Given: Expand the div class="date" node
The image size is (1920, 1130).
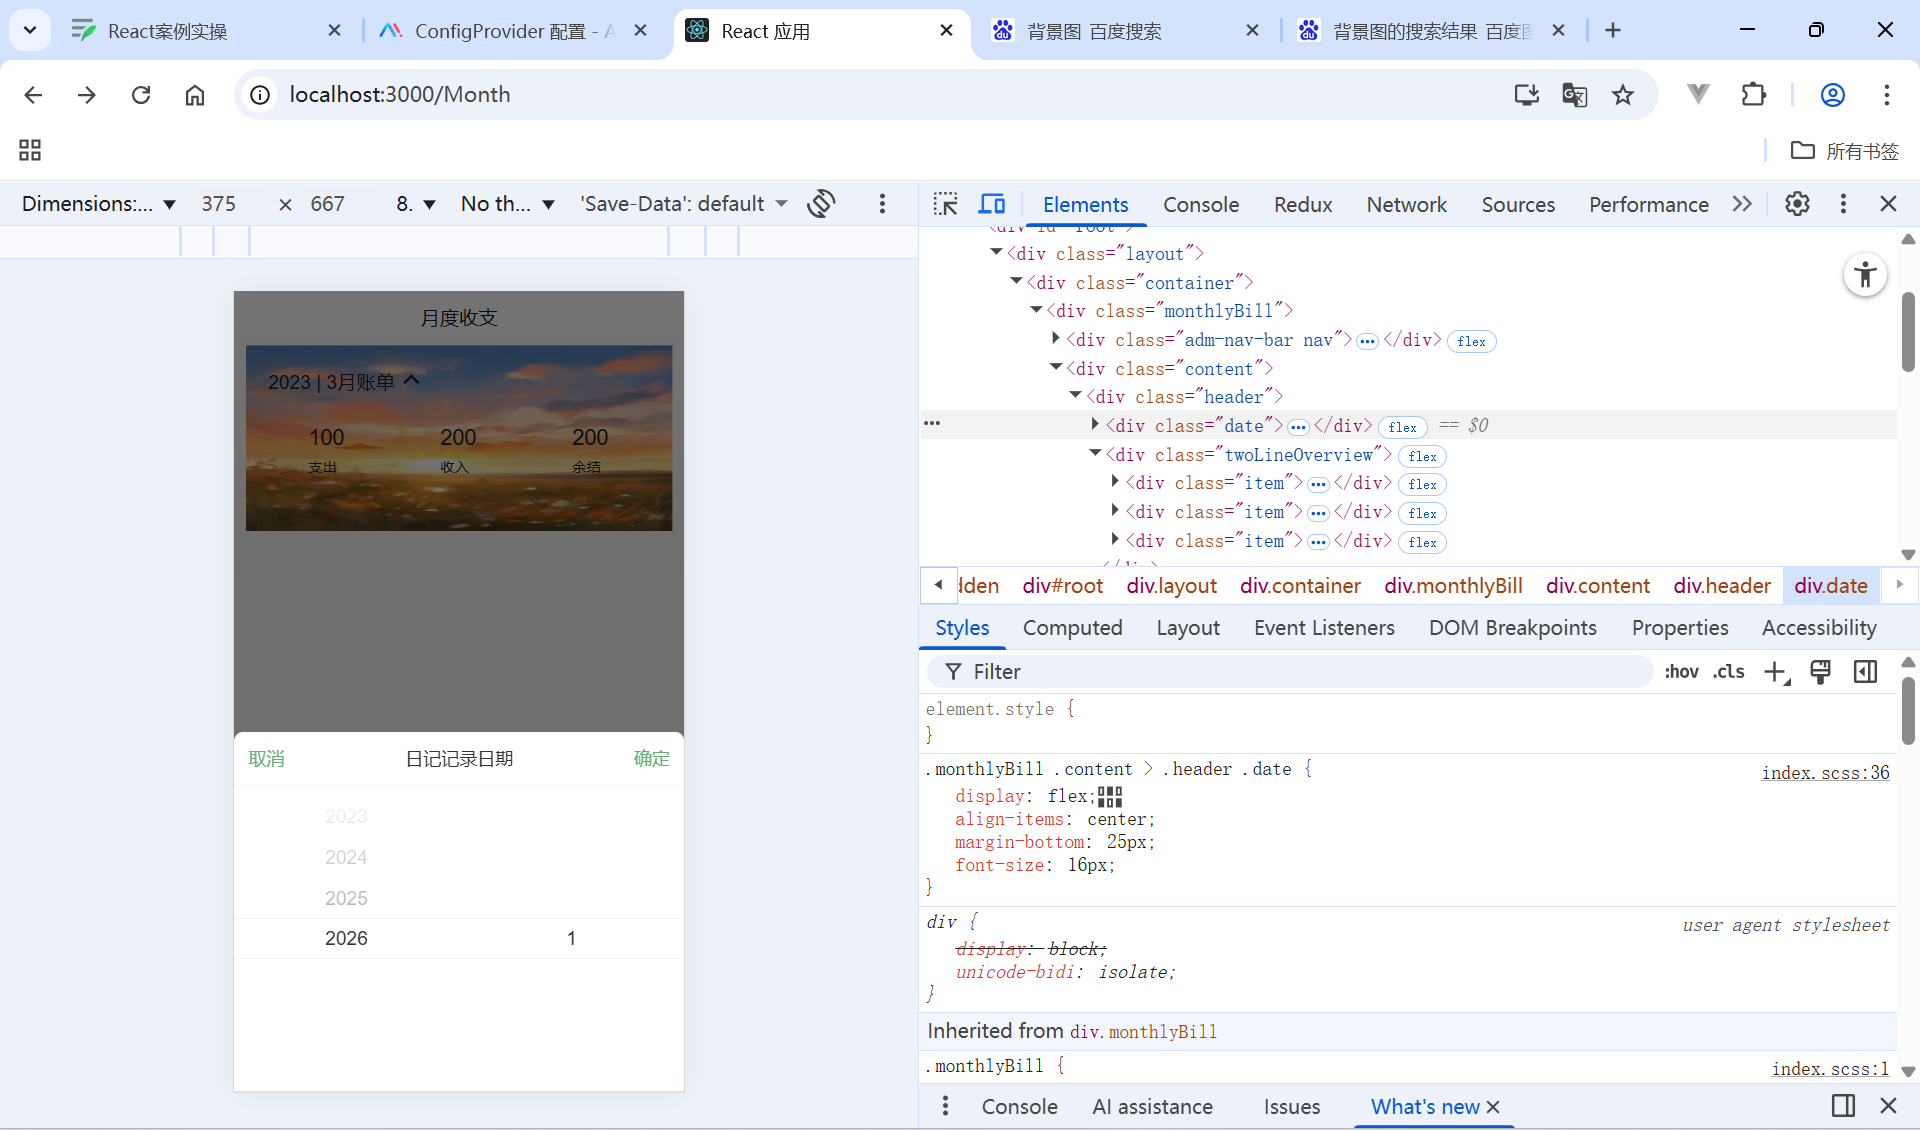Looking at the screenshot, I should click(x=1095, y=425).
